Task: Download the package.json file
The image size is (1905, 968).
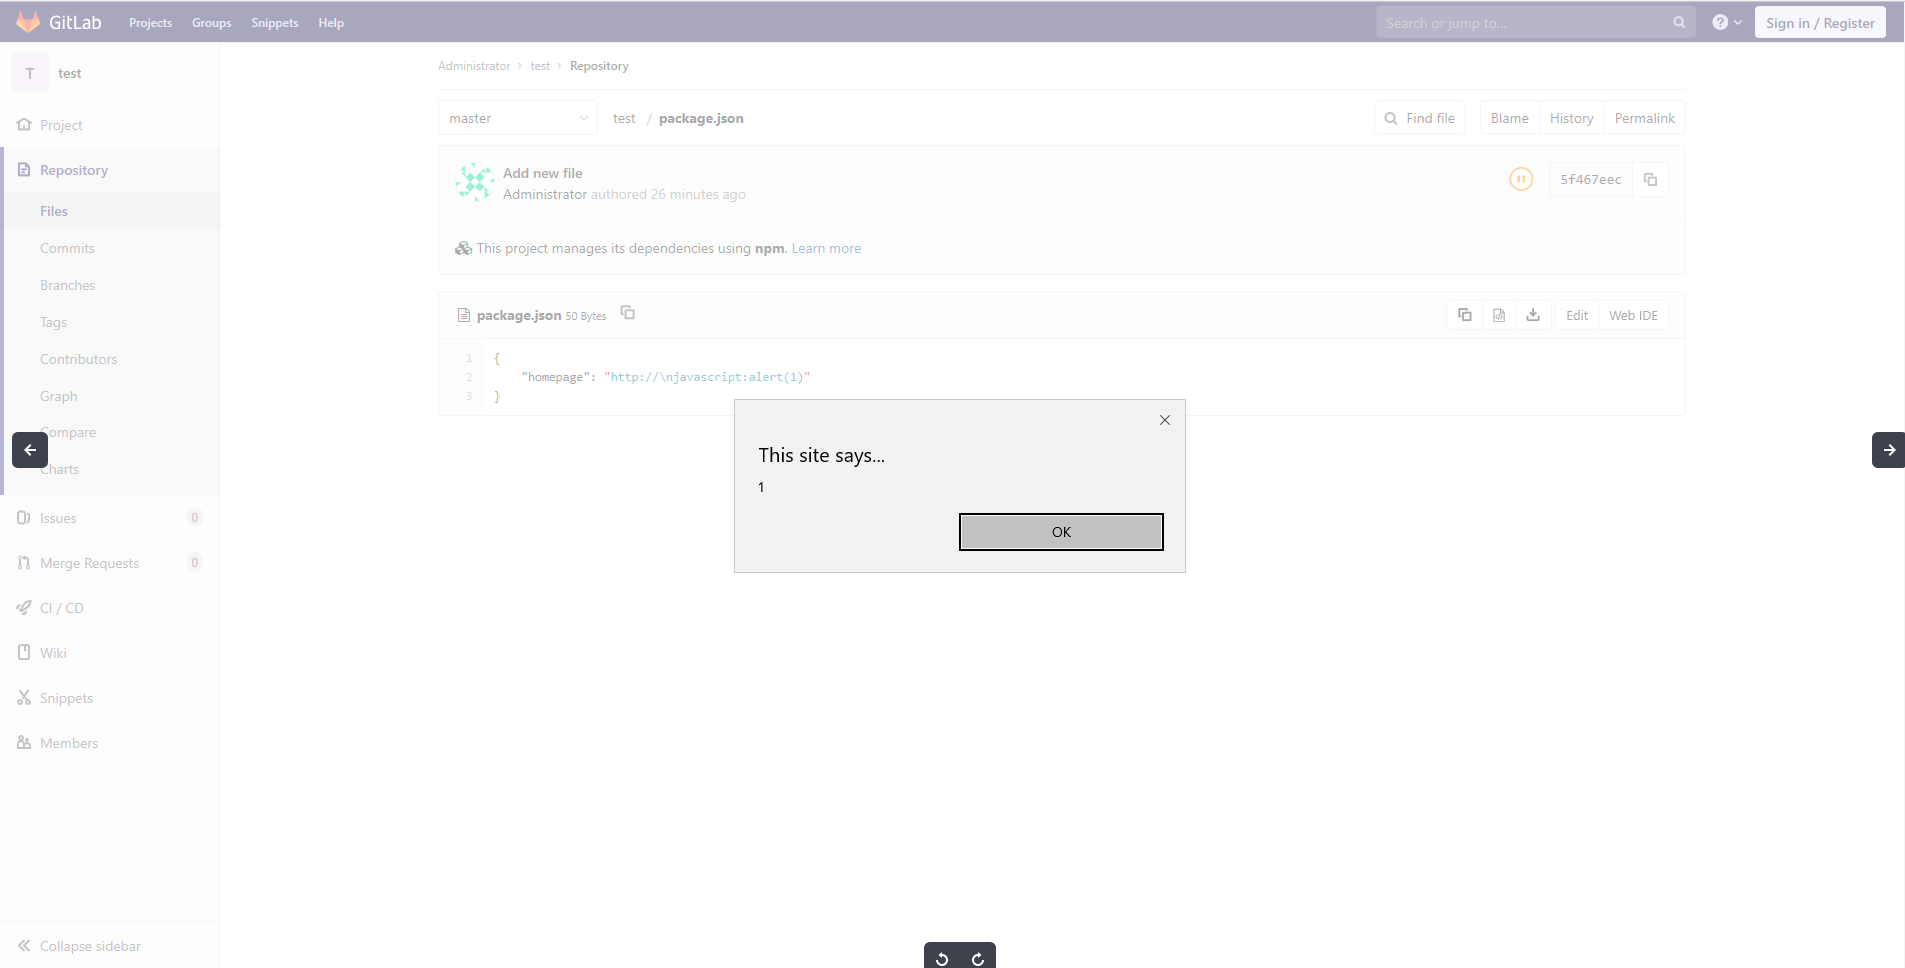Action: (1532, 315)
